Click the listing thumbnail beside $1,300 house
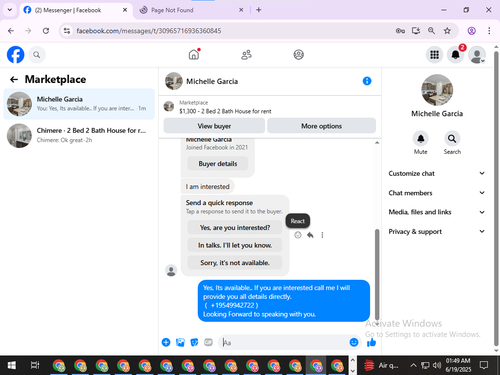 169,107
